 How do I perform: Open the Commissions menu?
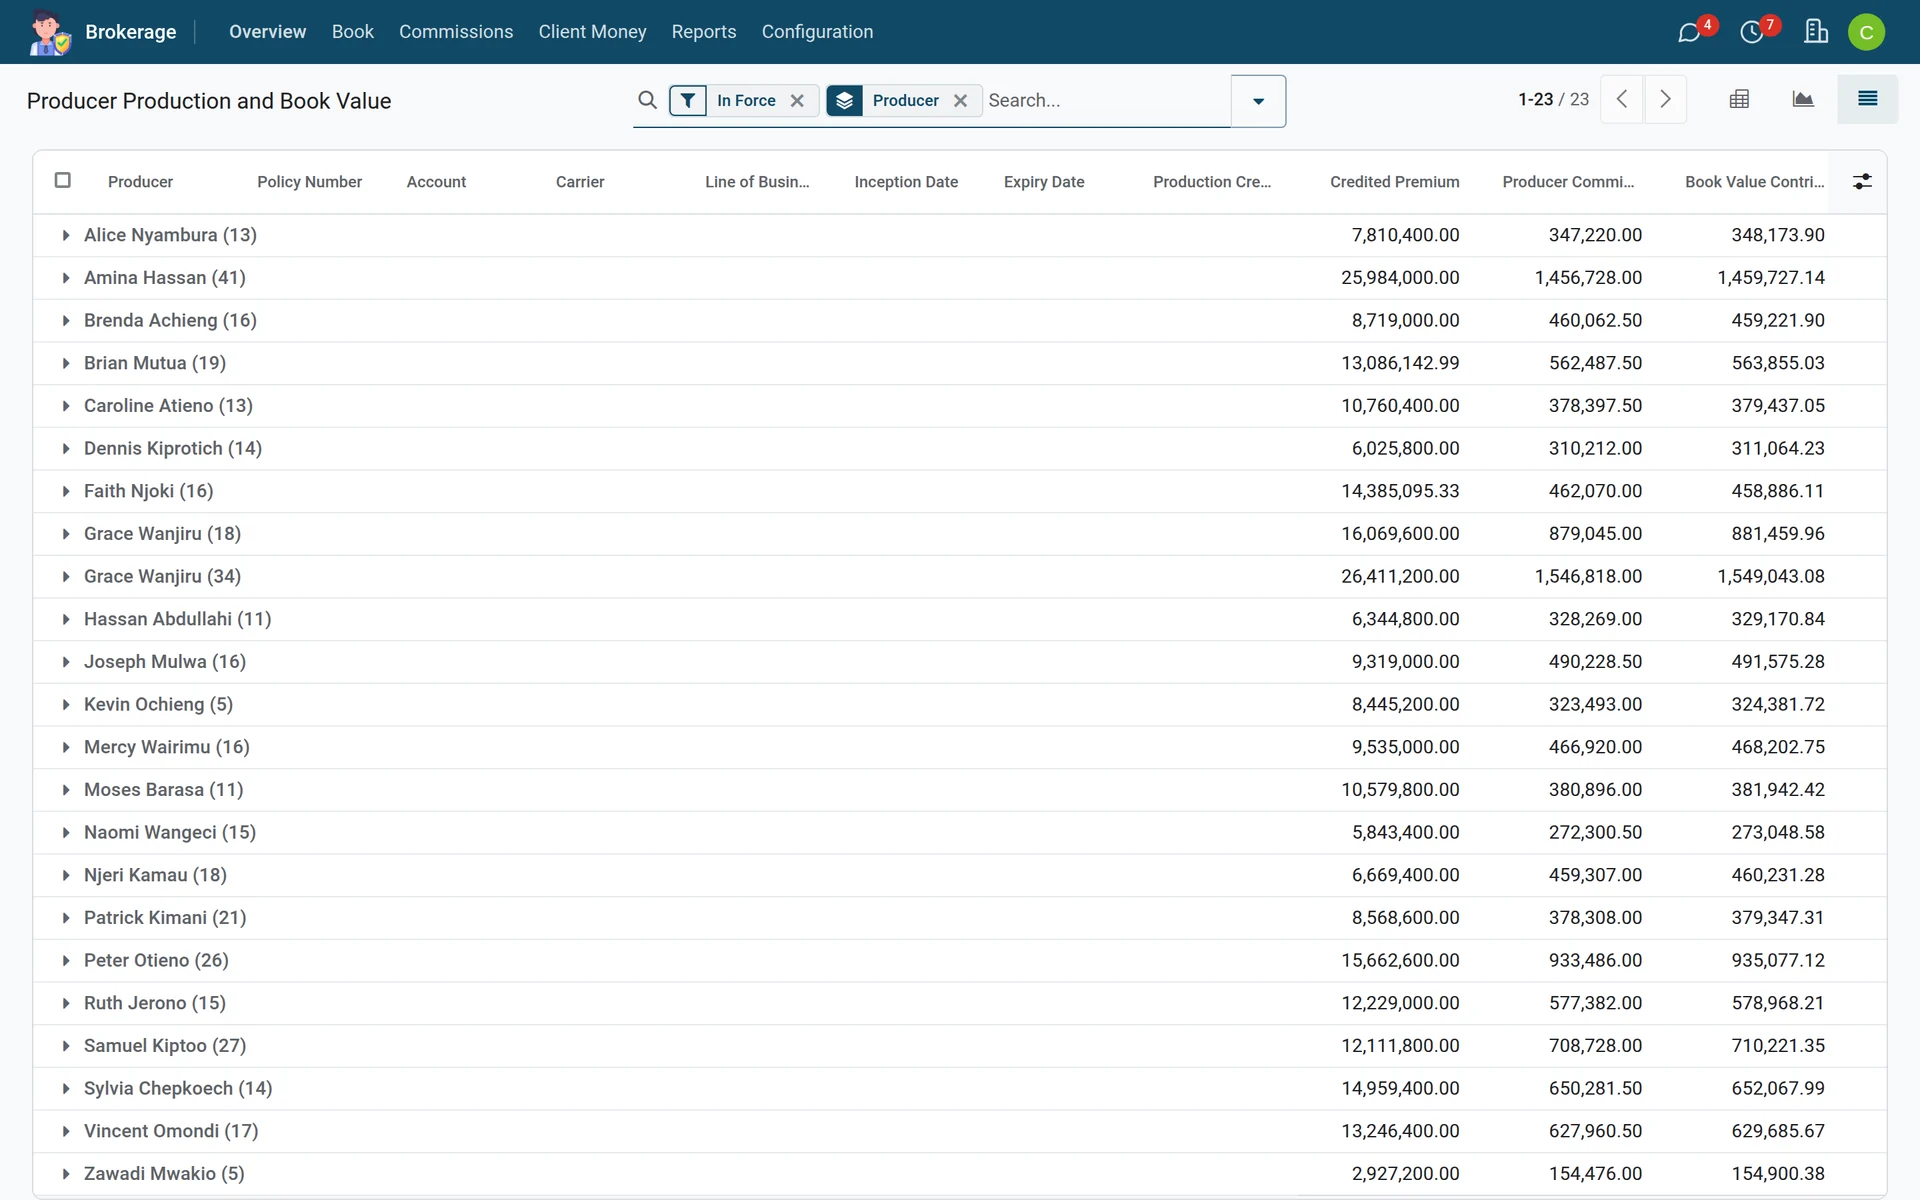(x=456, y=32)
